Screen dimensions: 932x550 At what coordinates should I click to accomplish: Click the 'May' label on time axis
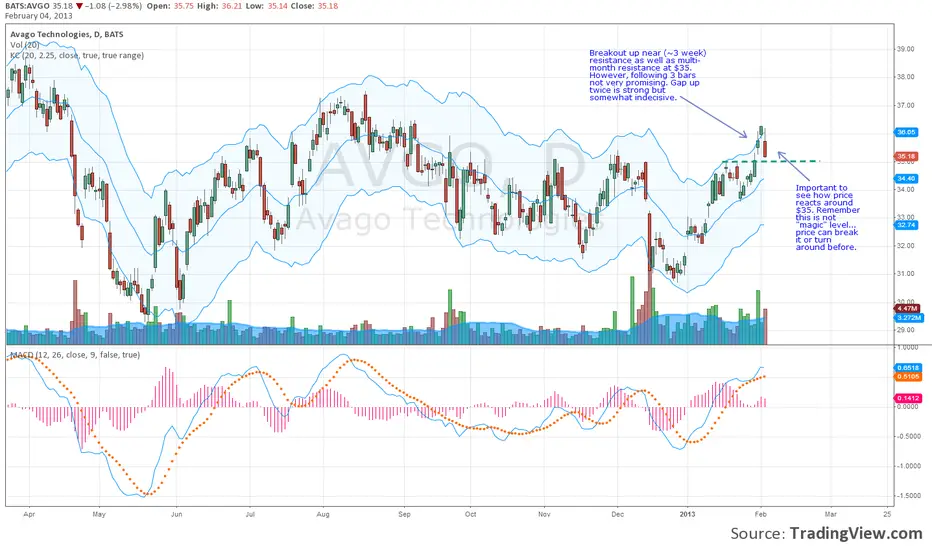pyautogui.click(x=99, y=514)
